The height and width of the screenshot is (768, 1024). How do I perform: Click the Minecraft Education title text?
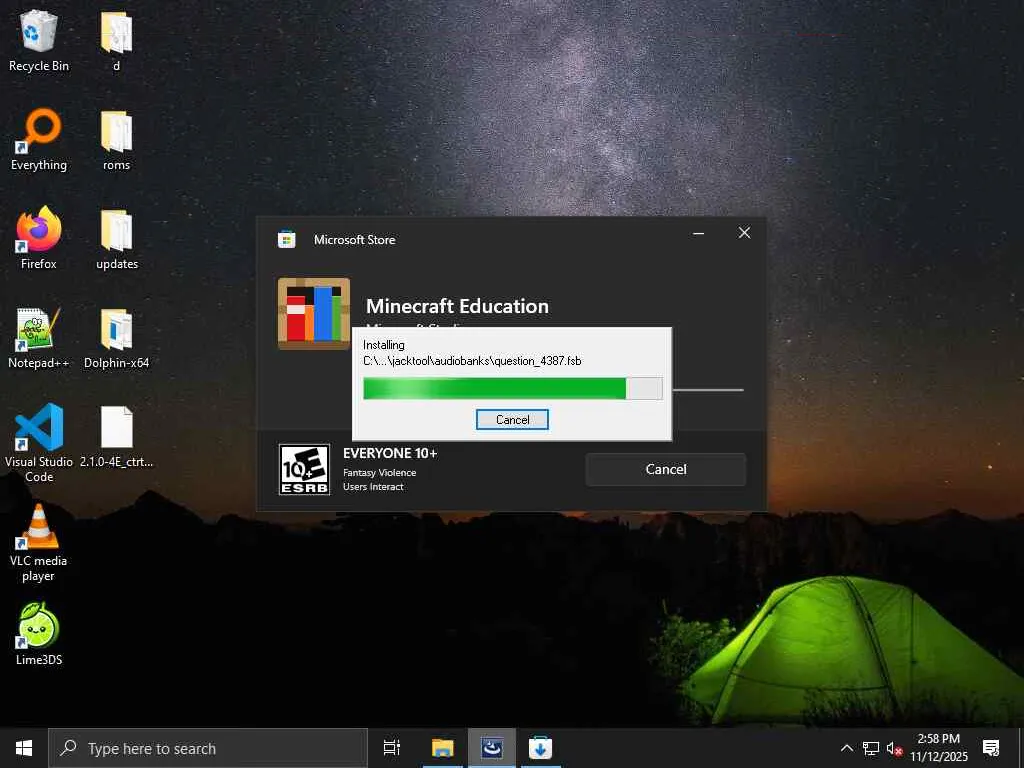tap(457, 306)
